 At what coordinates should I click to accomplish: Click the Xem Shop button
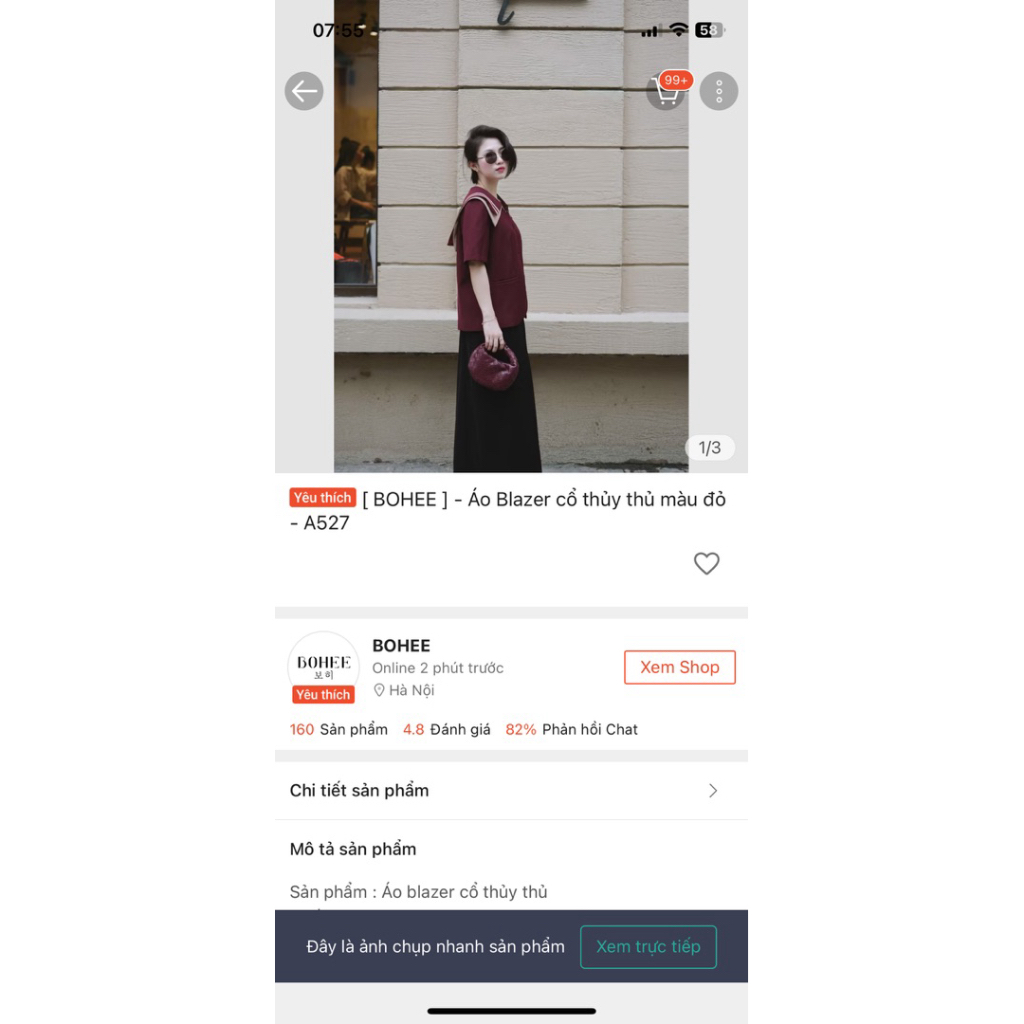(679, 667)
